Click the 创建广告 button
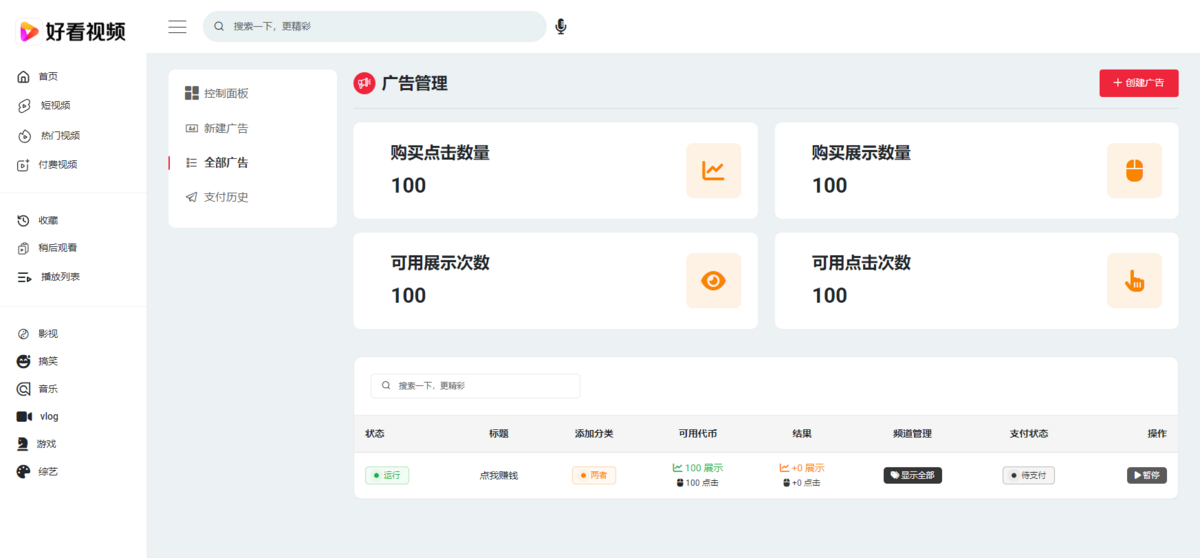This screenshot has height=558, width=1200. [1138, 83]
